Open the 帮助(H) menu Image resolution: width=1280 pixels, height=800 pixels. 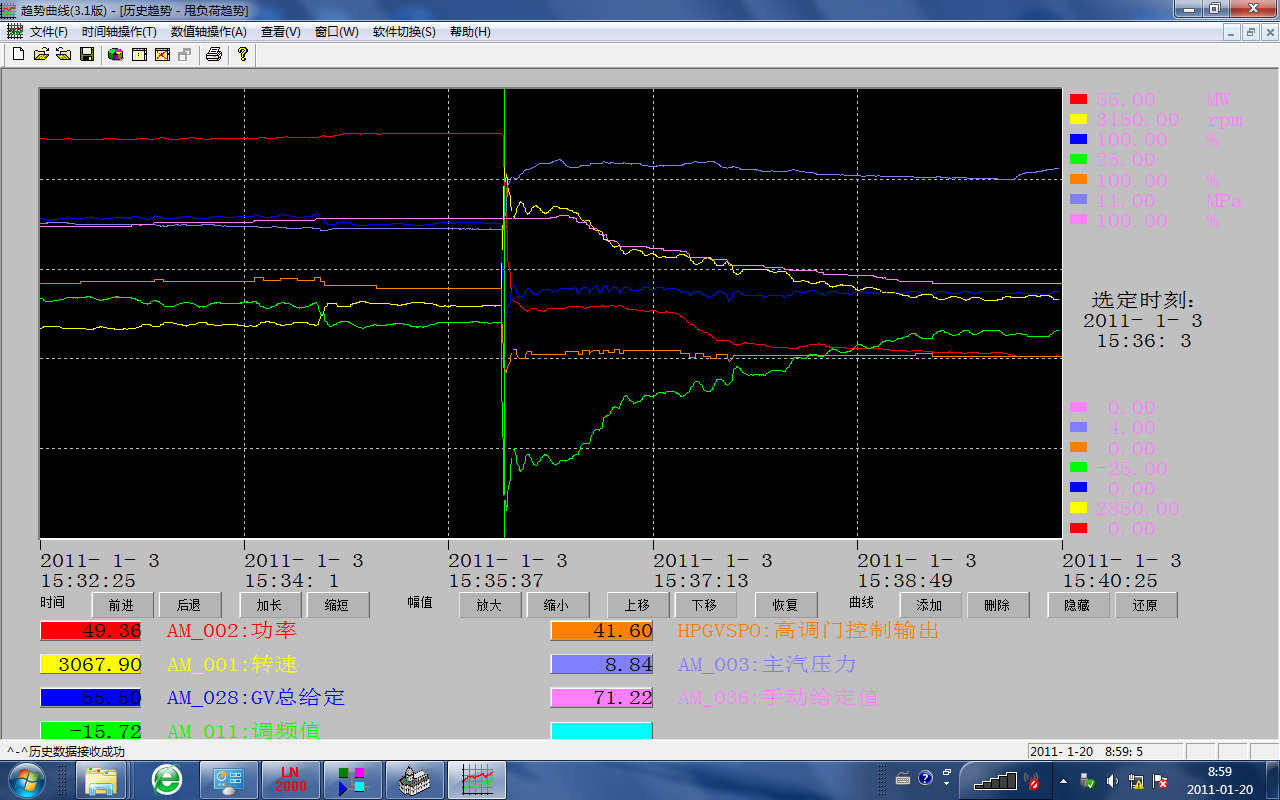[x=470, y=31]
